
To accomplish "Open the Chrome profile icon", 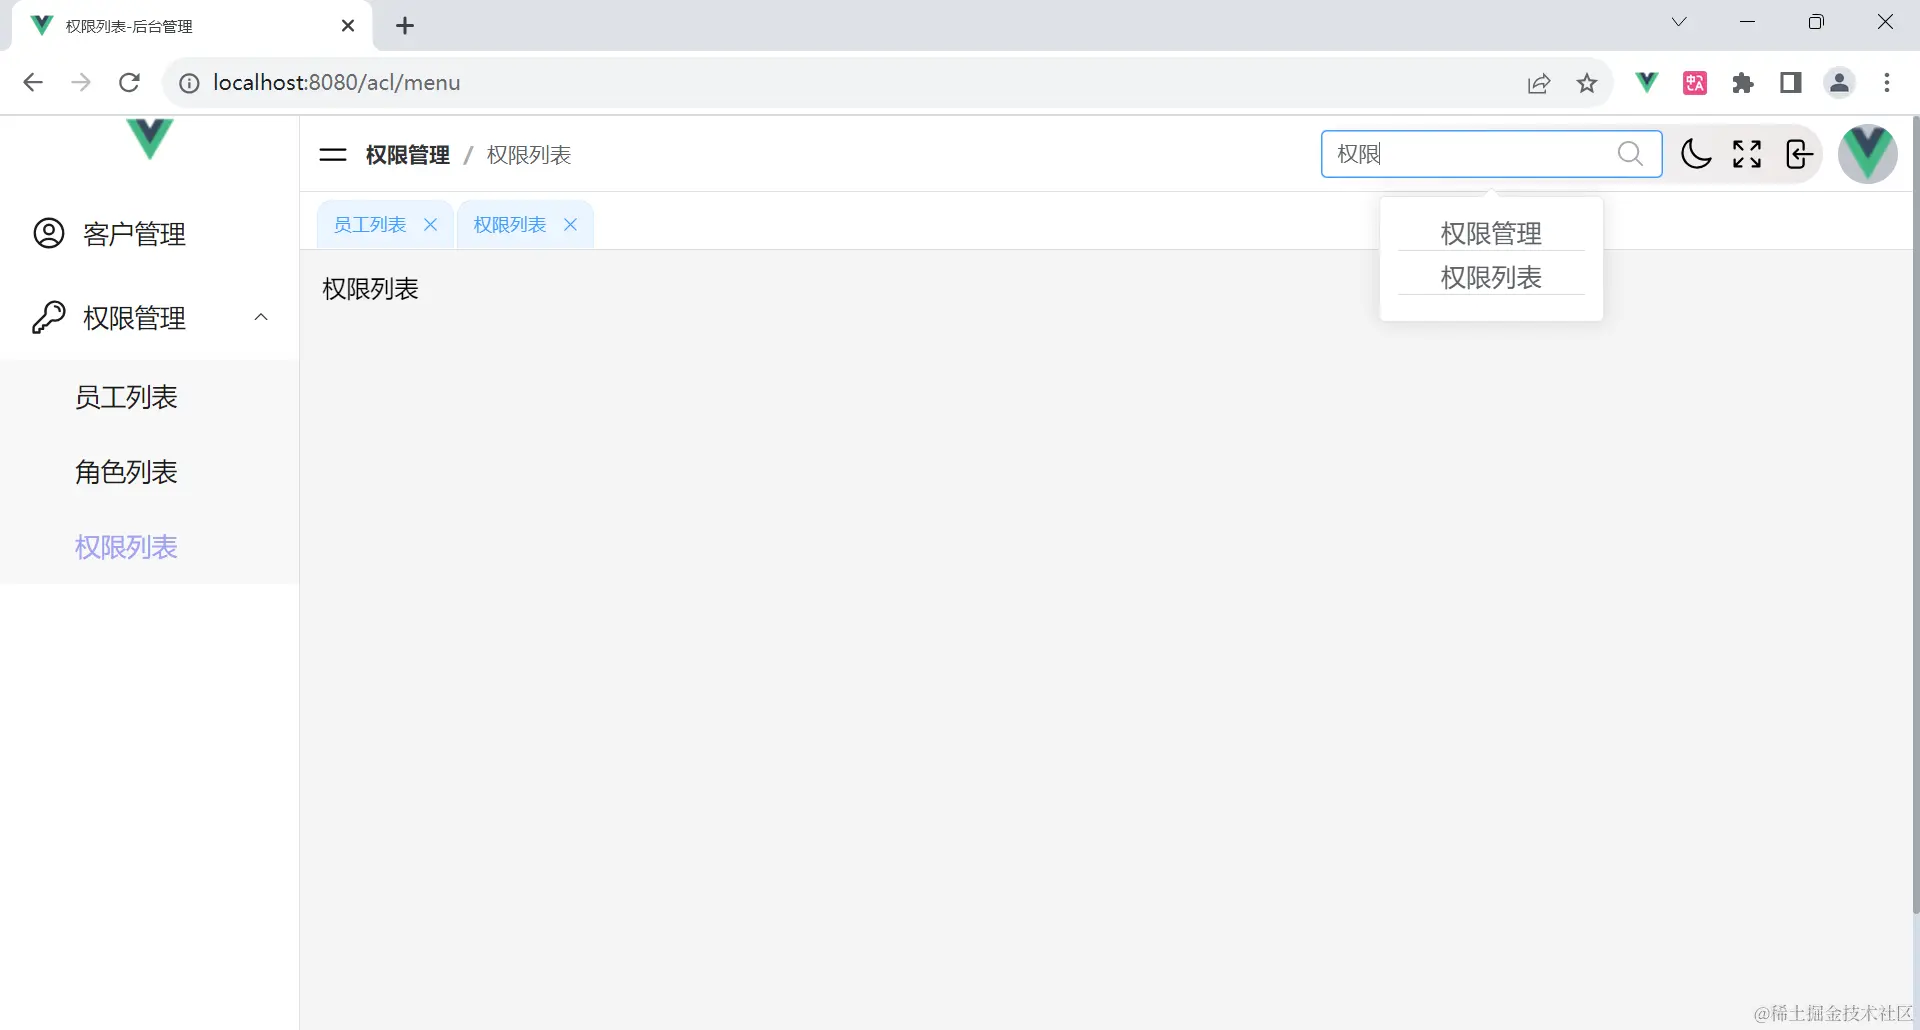I will [1839, 83].
